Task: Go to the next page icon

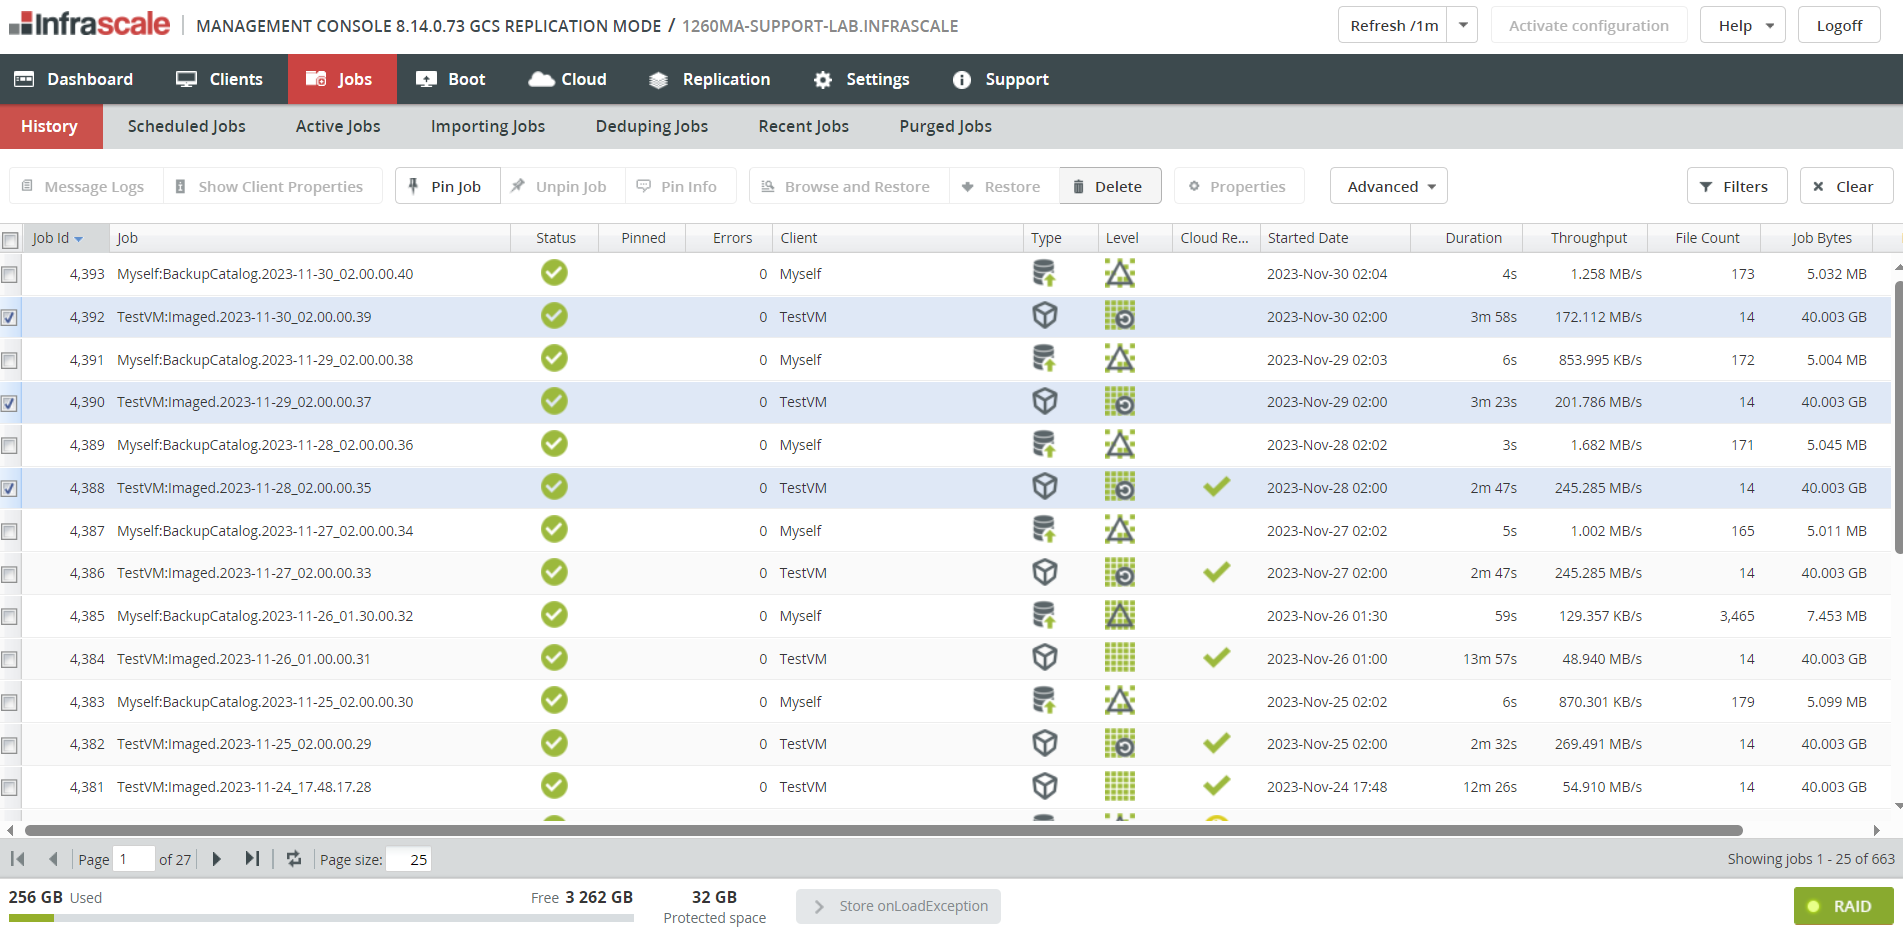Action: [216, 859]
